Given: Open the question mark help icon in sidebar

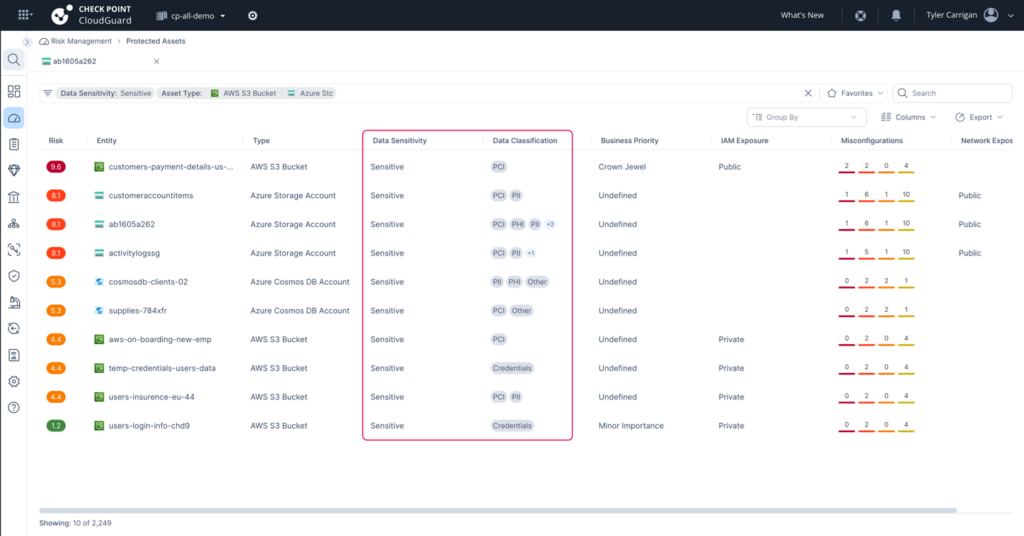Looking at the screenshot, I should [14, 407].
